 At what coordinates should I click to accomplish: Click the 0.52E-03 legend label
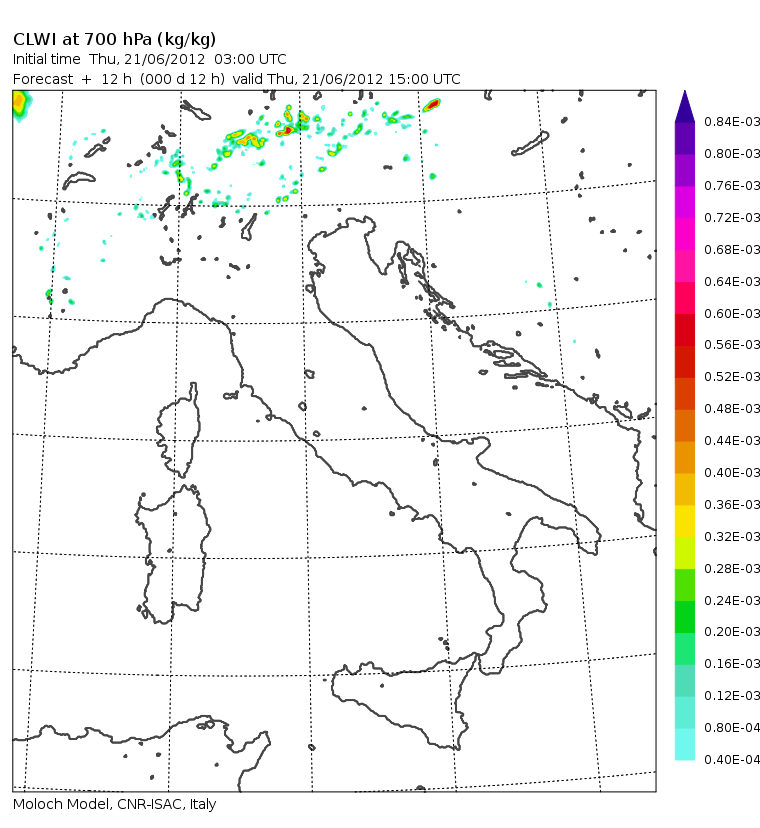[x=732, y=377]
